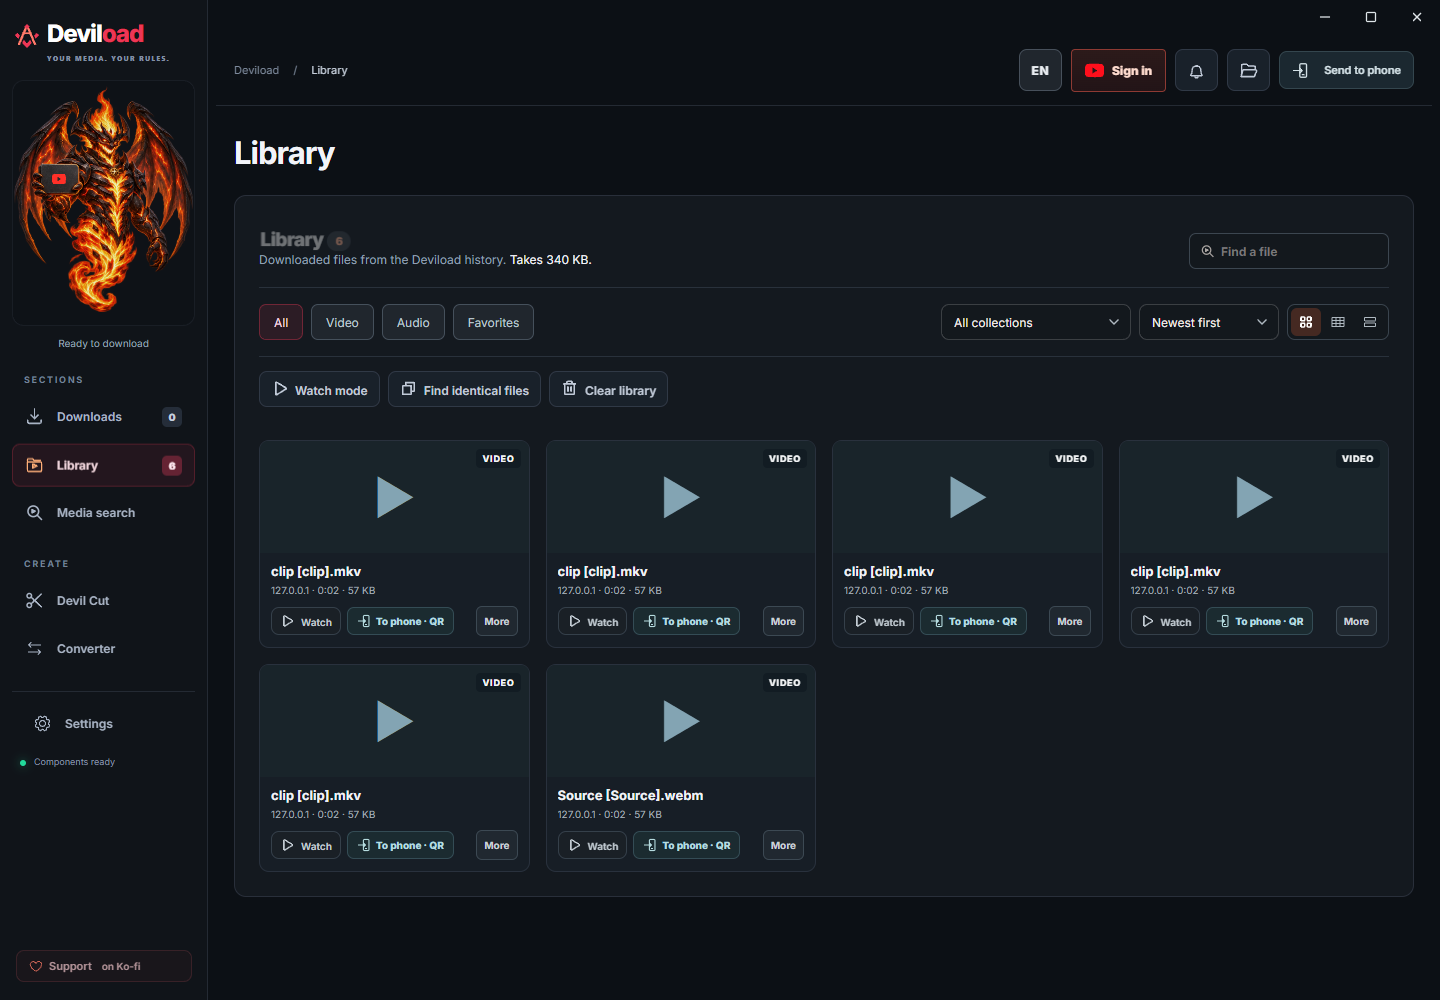Start Watch mode
The width and height of the screenshot is (1440, 1000).
pyautogui.click(x=319, y=389)
